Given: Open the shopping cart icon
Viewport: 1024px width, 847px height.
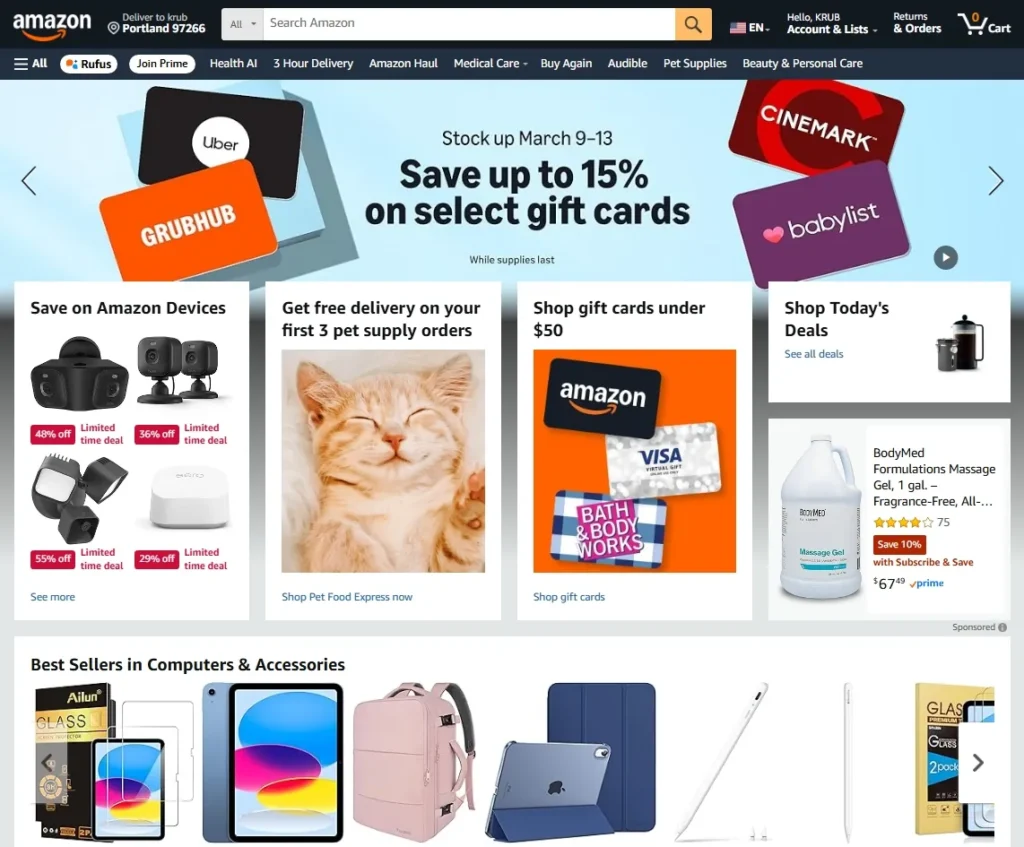Looking at the screenshot, I should 984,24.
